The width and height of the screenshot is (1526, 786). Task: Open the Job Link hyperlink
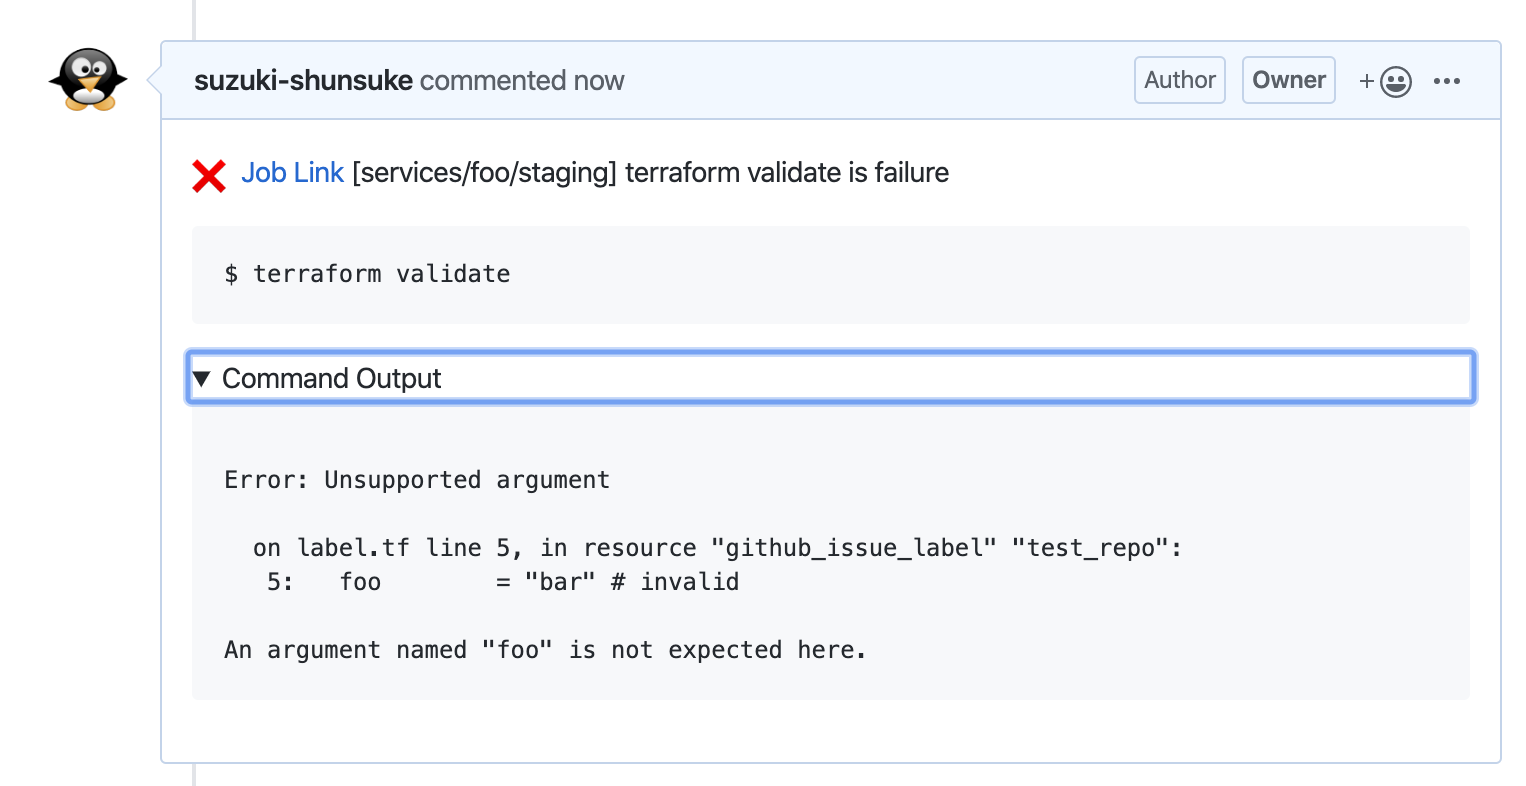tap(292, 173)
